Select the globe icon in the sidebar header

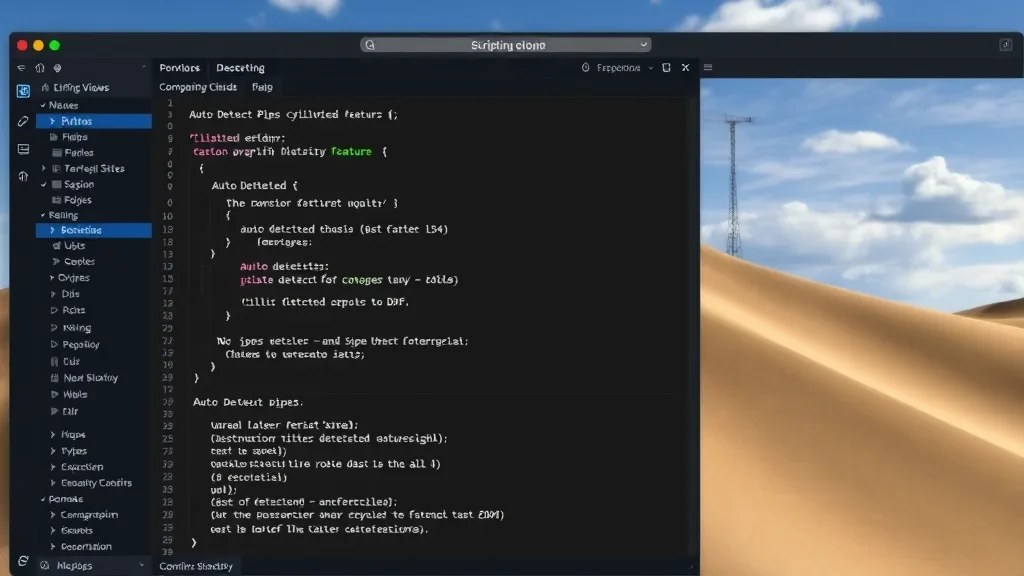pos(58,67)
